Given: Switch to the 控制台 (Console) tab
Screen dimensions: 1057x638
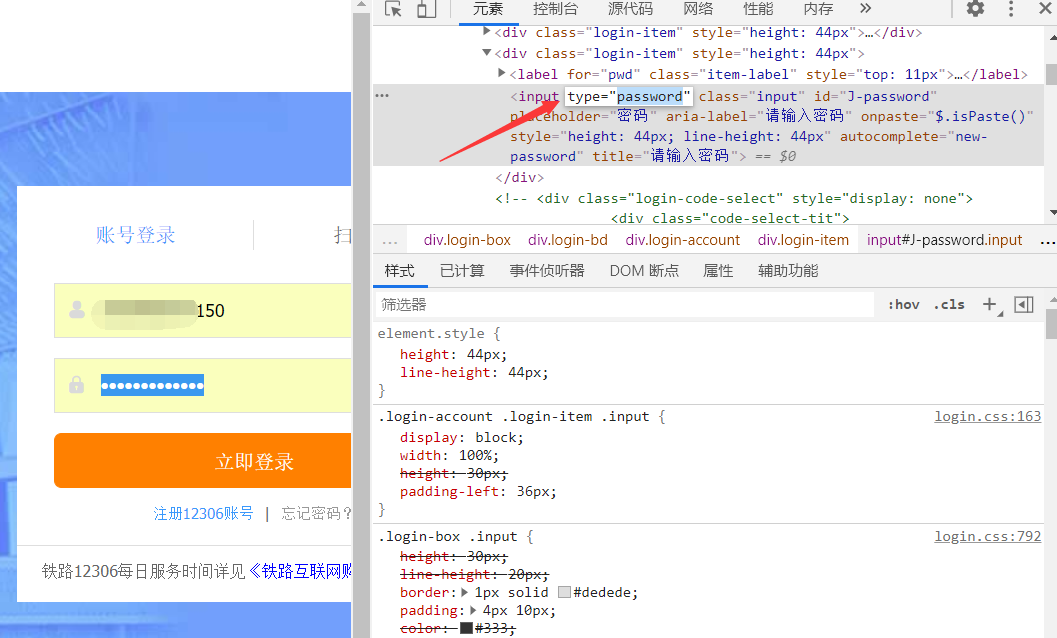Looking at the screenshot, I should click(x=555, y=9).
